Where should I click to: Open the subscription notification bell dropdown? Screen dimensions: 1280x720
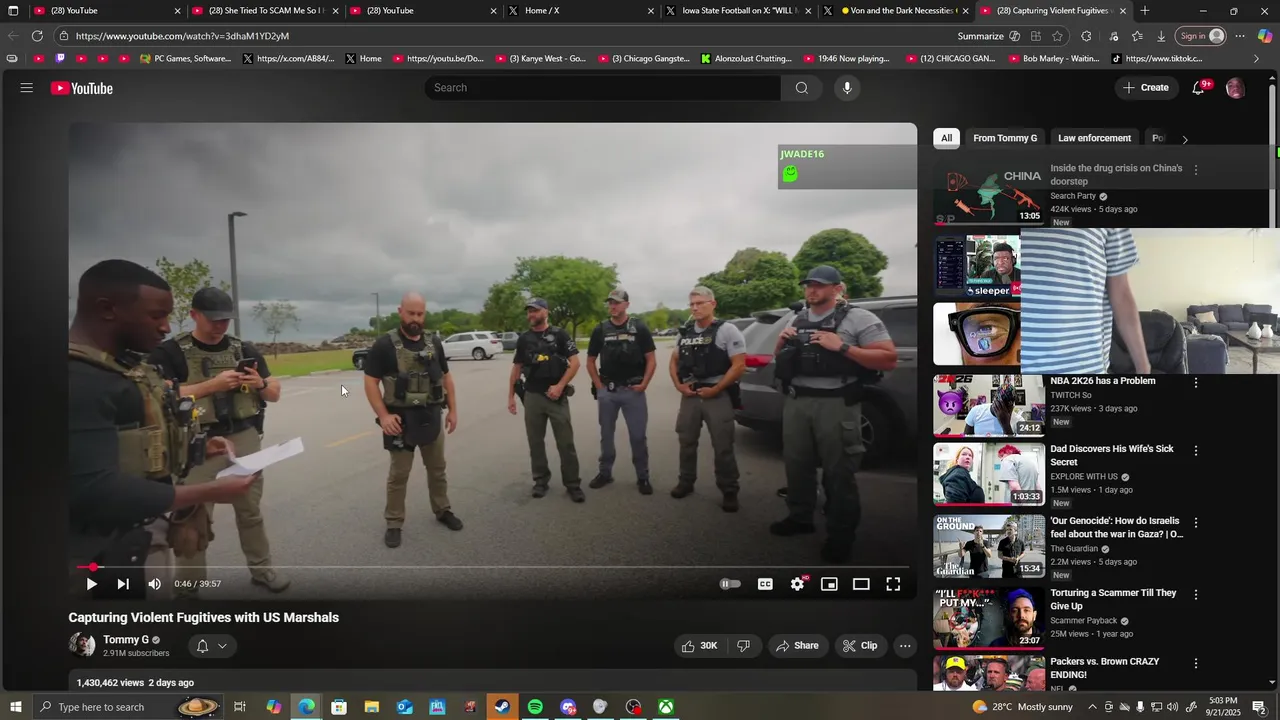211,646
